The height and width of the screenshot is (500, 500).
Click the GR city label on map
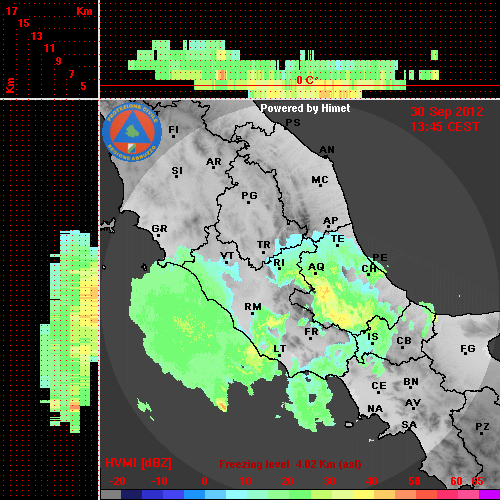pyautogui.click(x=159, y=229)
